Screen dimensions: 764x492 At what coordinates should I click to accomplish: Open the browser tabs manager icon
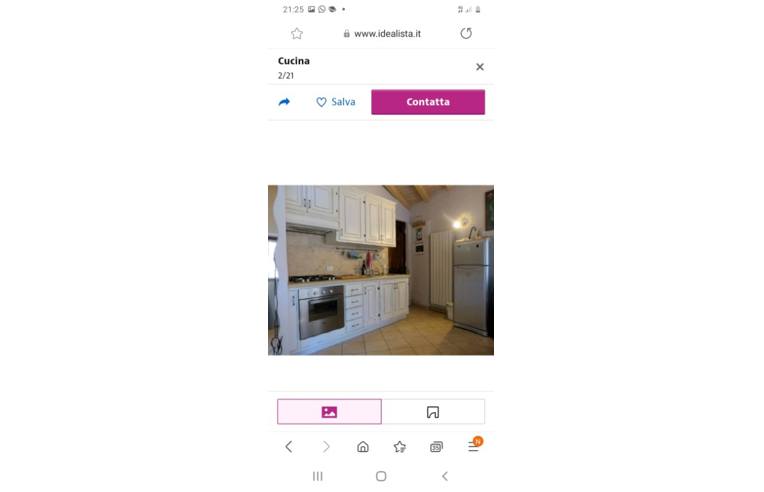[437, 447]
